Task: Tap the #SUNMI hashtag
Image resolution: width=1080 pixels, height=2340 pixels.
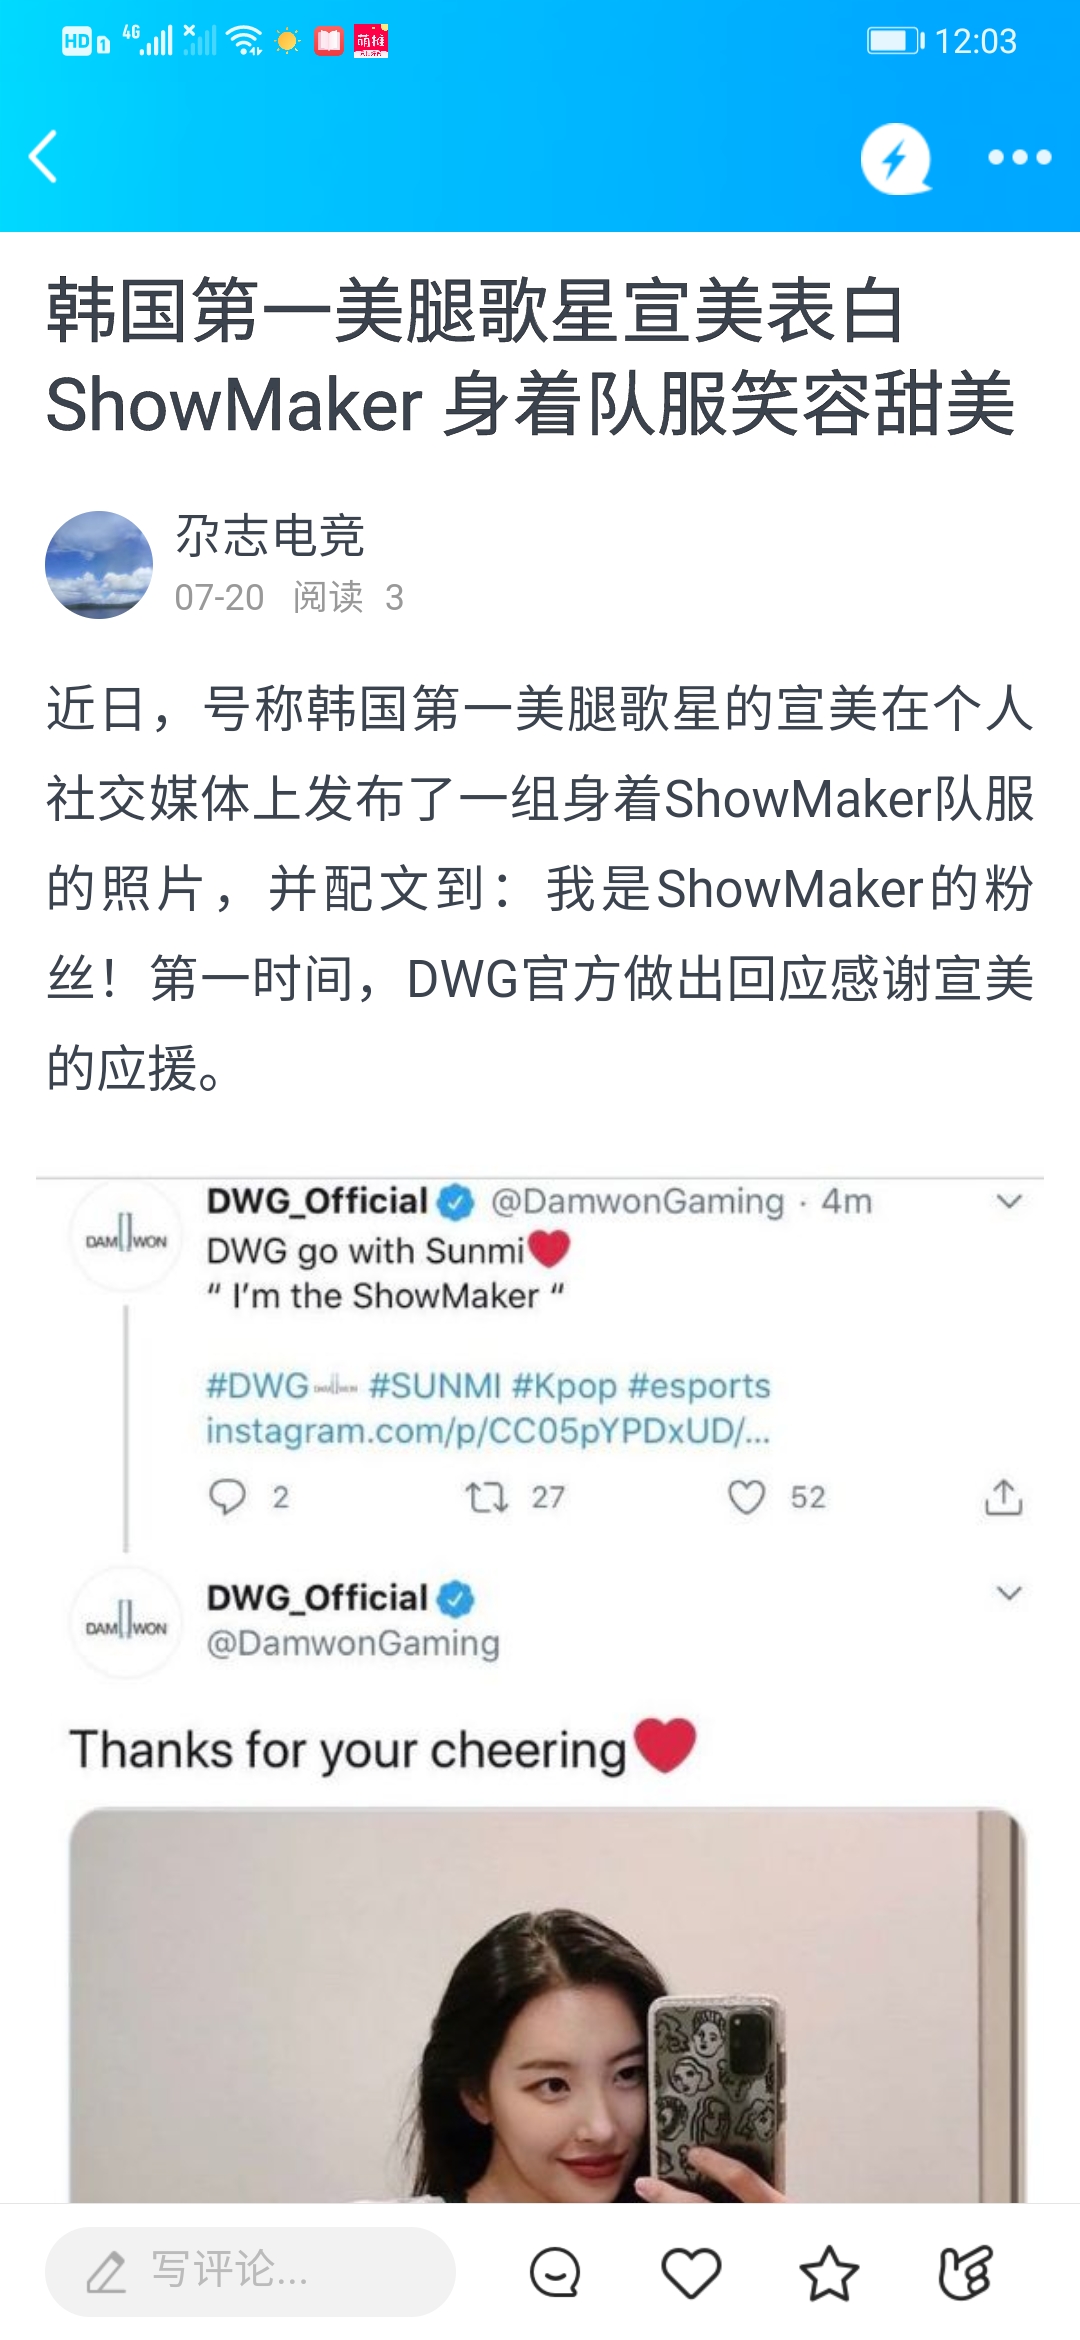Action: click(435, 1386)
